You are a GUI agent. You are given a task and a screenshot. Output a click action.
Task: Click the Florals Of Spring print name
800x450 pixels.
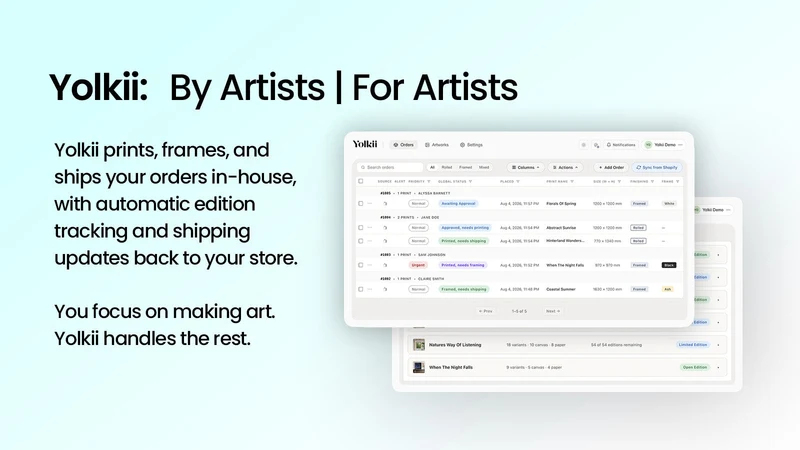pyautogui.click(x=561, y=204)
